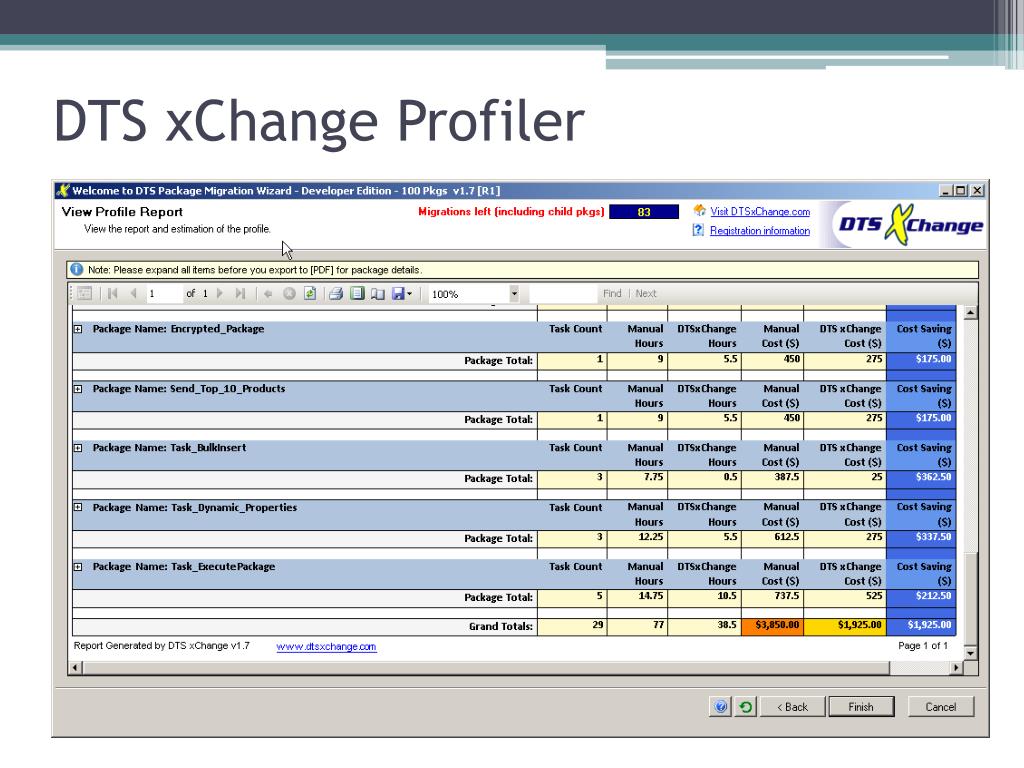Click the green restart arrow button
Screen dimensions: 1024x768
pyautogui.click(x=746, y=707)
